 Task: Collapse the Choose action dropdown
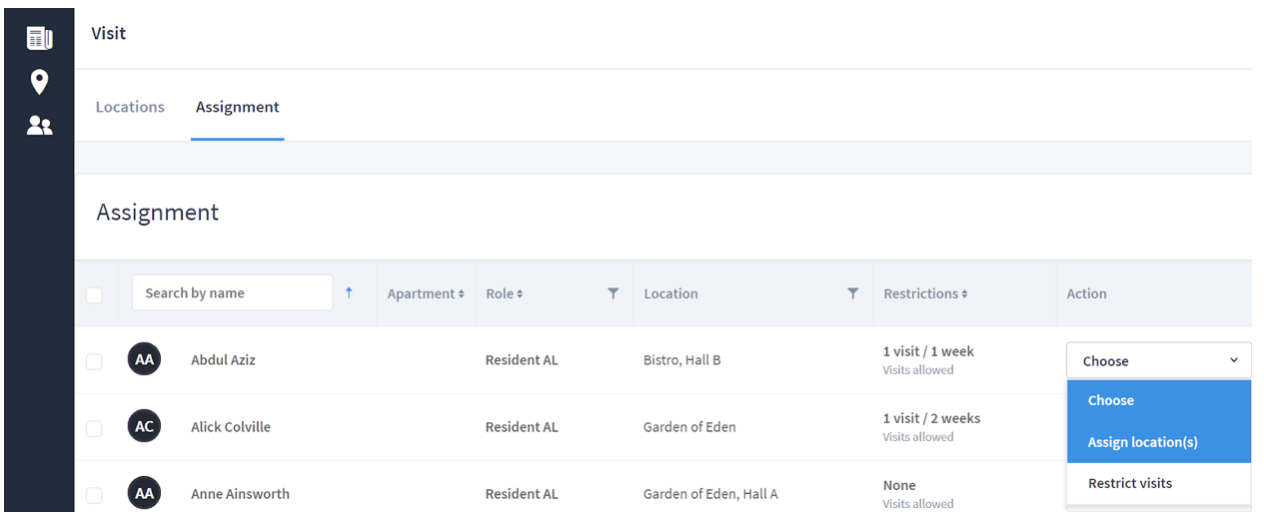pos(1158,361)
